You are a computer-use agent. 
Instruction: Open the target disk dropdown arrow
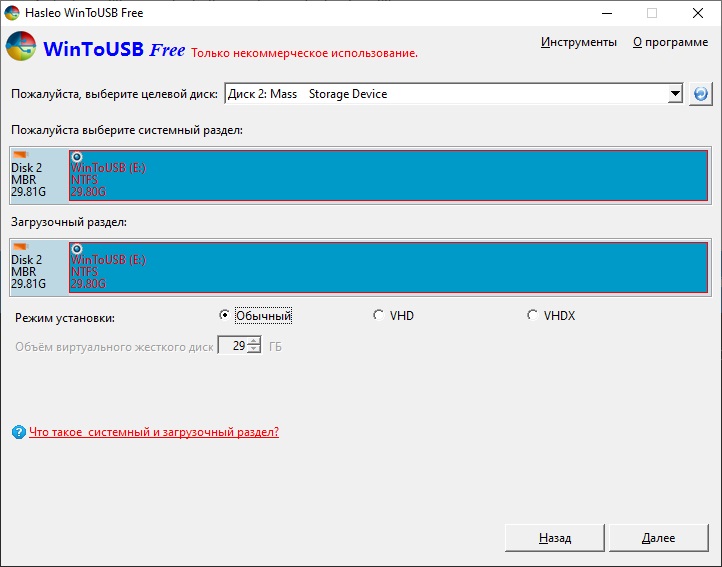(675, 94)
